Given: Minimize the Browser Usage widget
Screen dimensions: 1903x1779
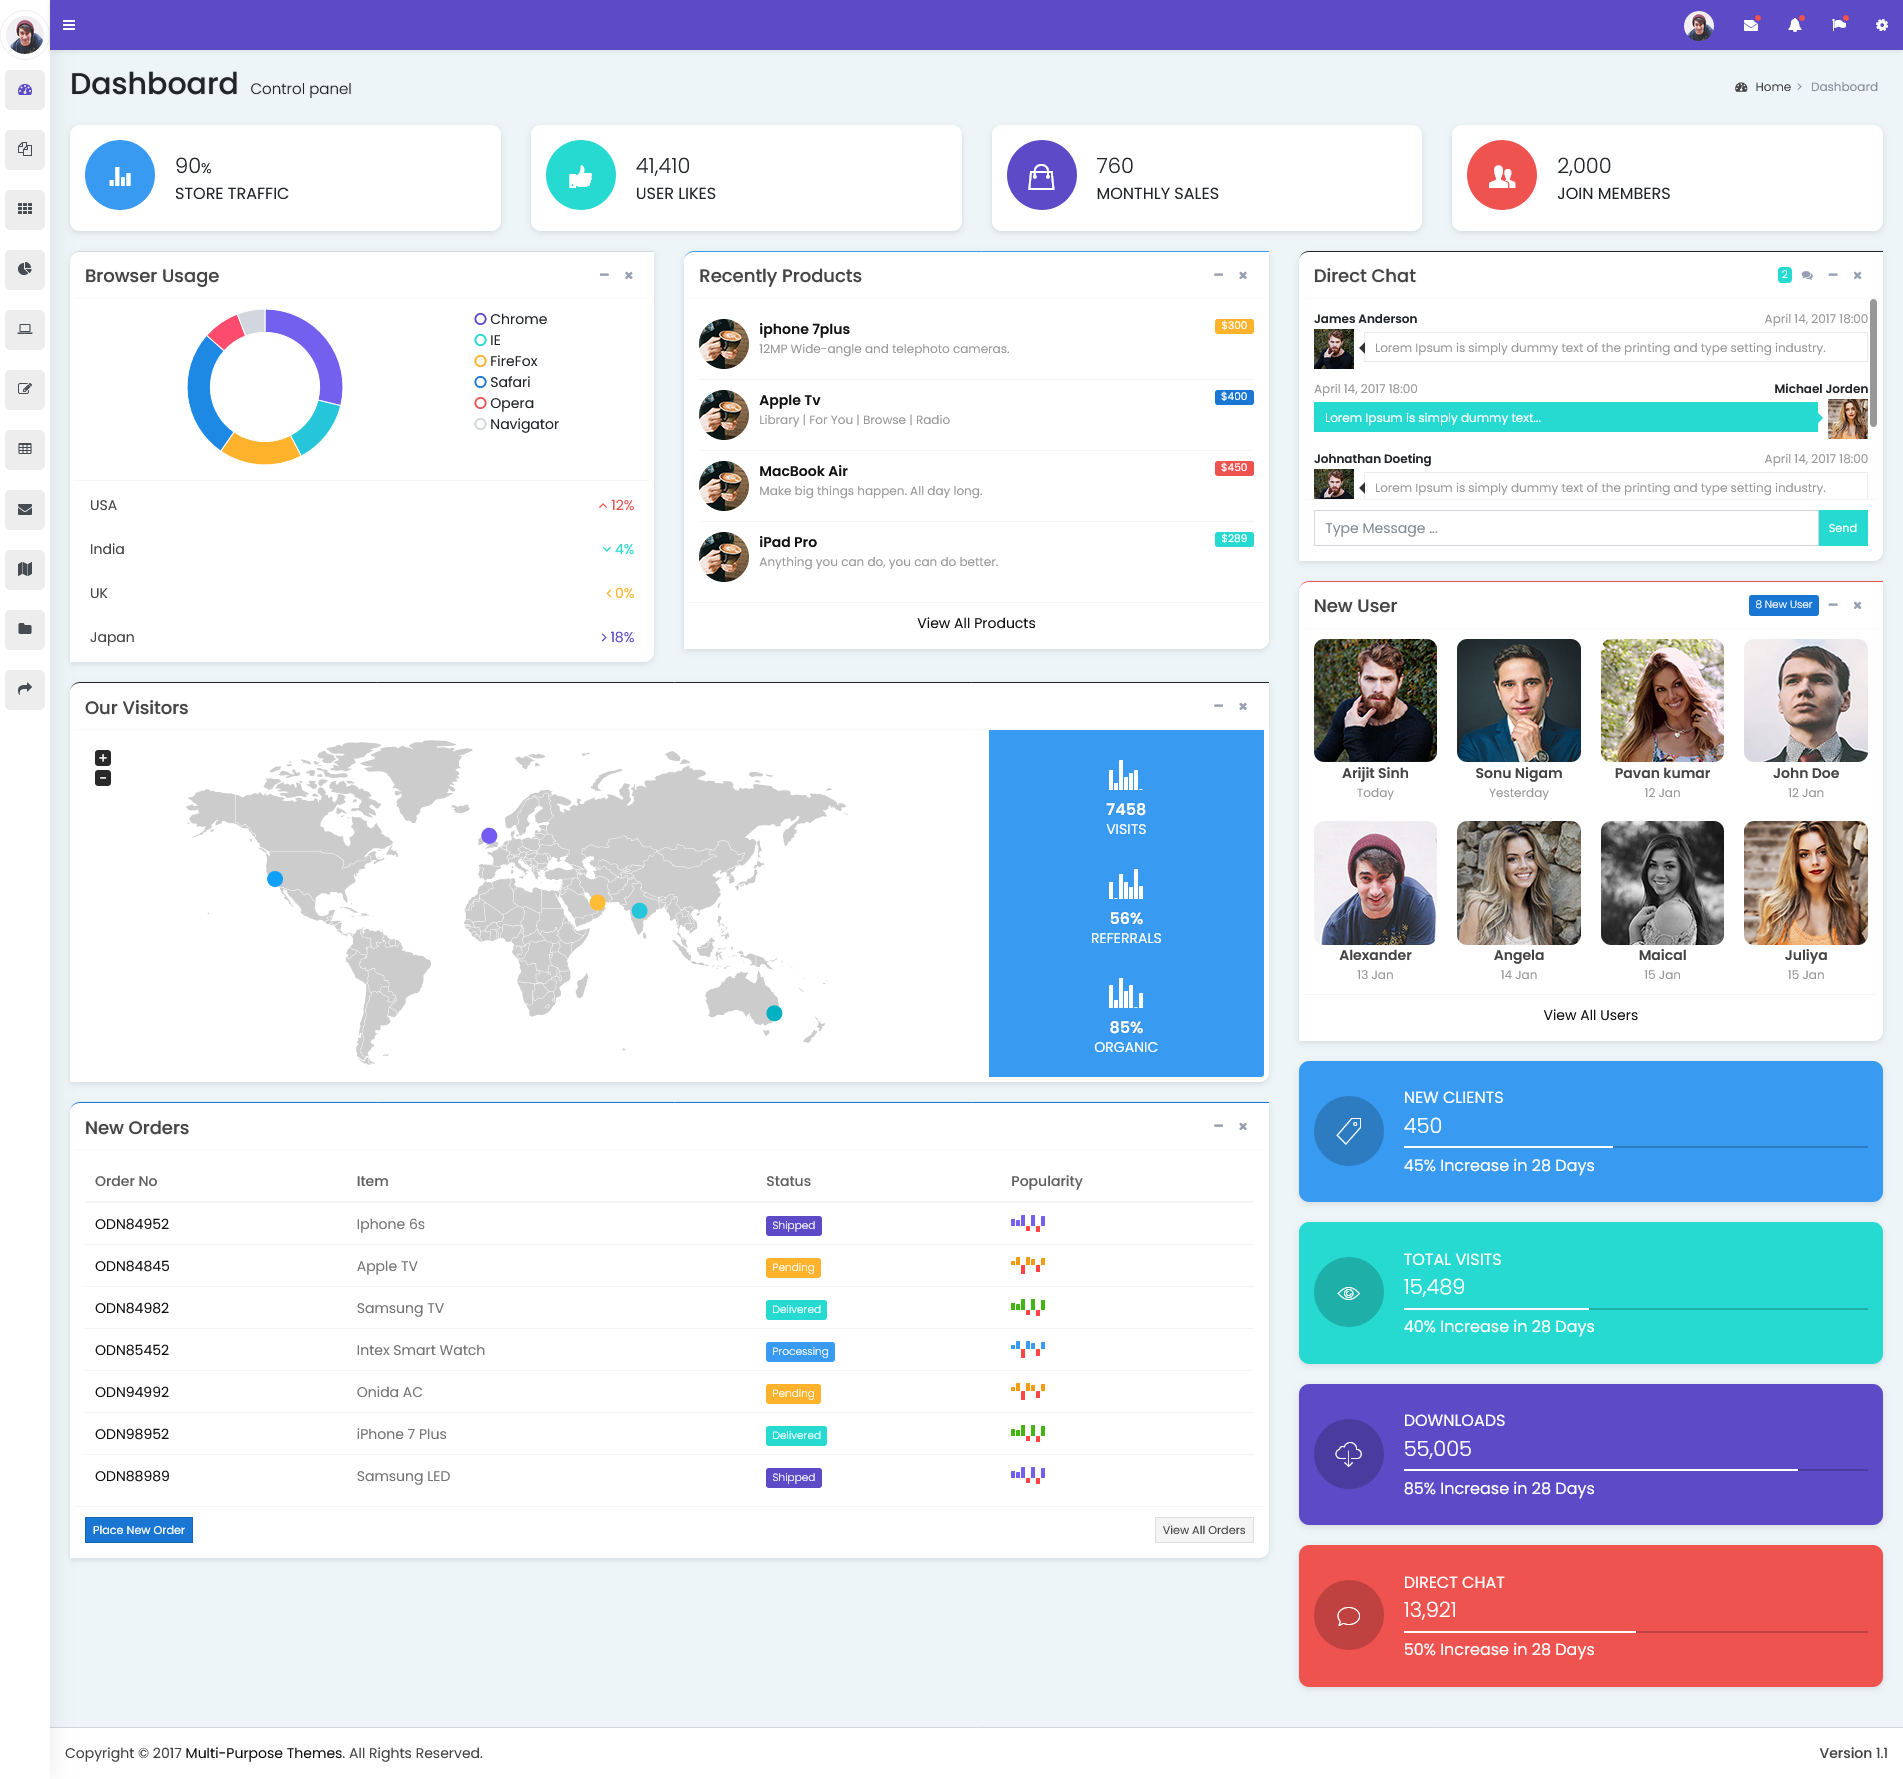Looking at the screenshot, I should 604,275.
